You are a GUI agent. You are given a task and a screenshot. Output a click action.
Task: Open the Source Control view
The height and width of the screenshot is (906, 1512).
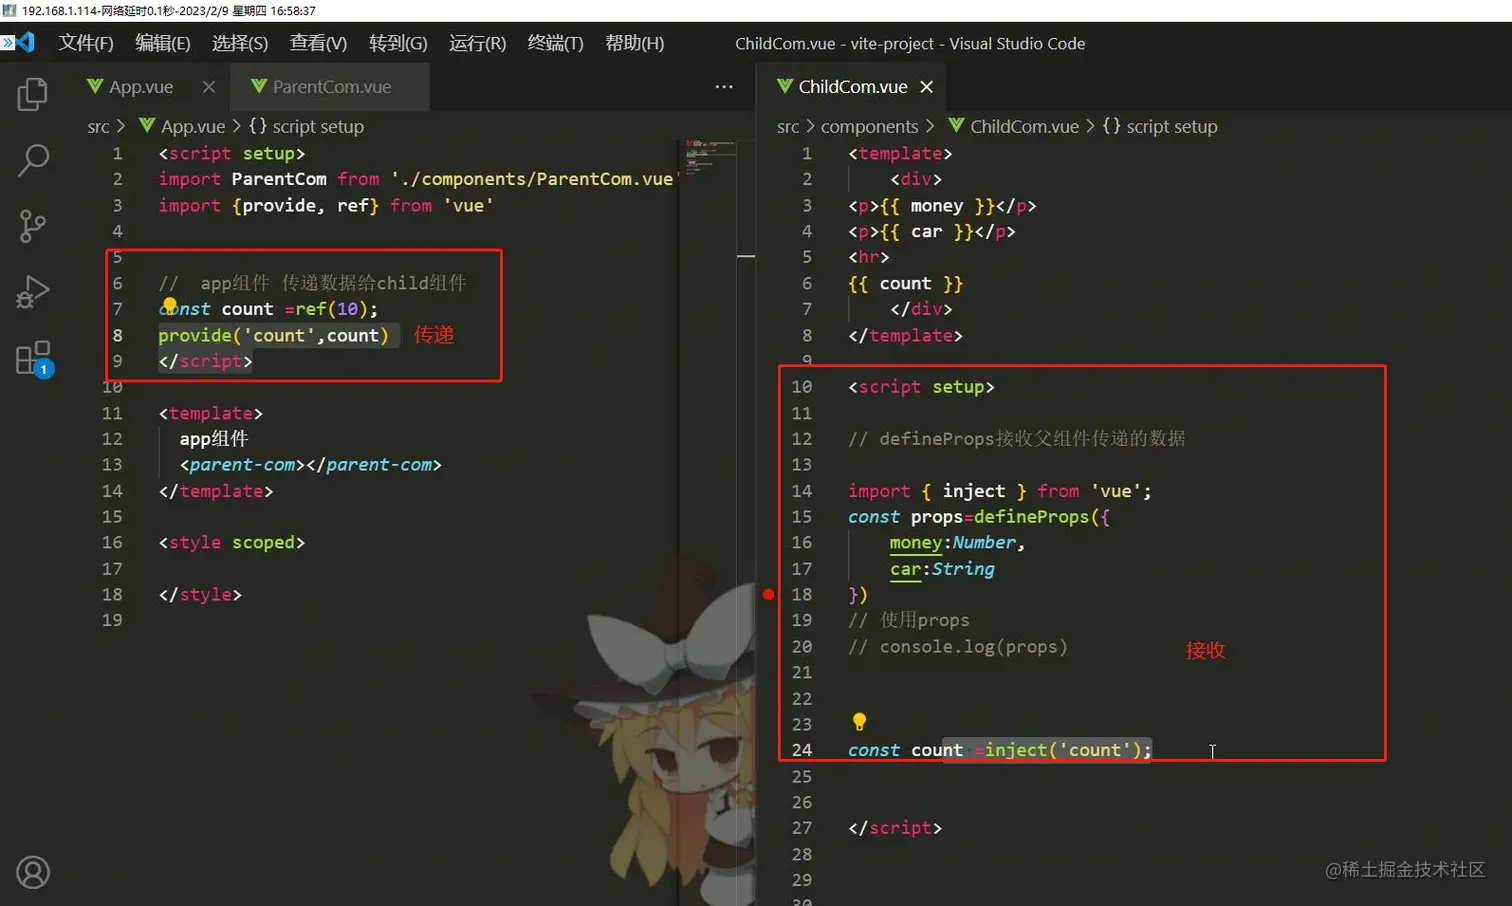click(x=32, y=226)
